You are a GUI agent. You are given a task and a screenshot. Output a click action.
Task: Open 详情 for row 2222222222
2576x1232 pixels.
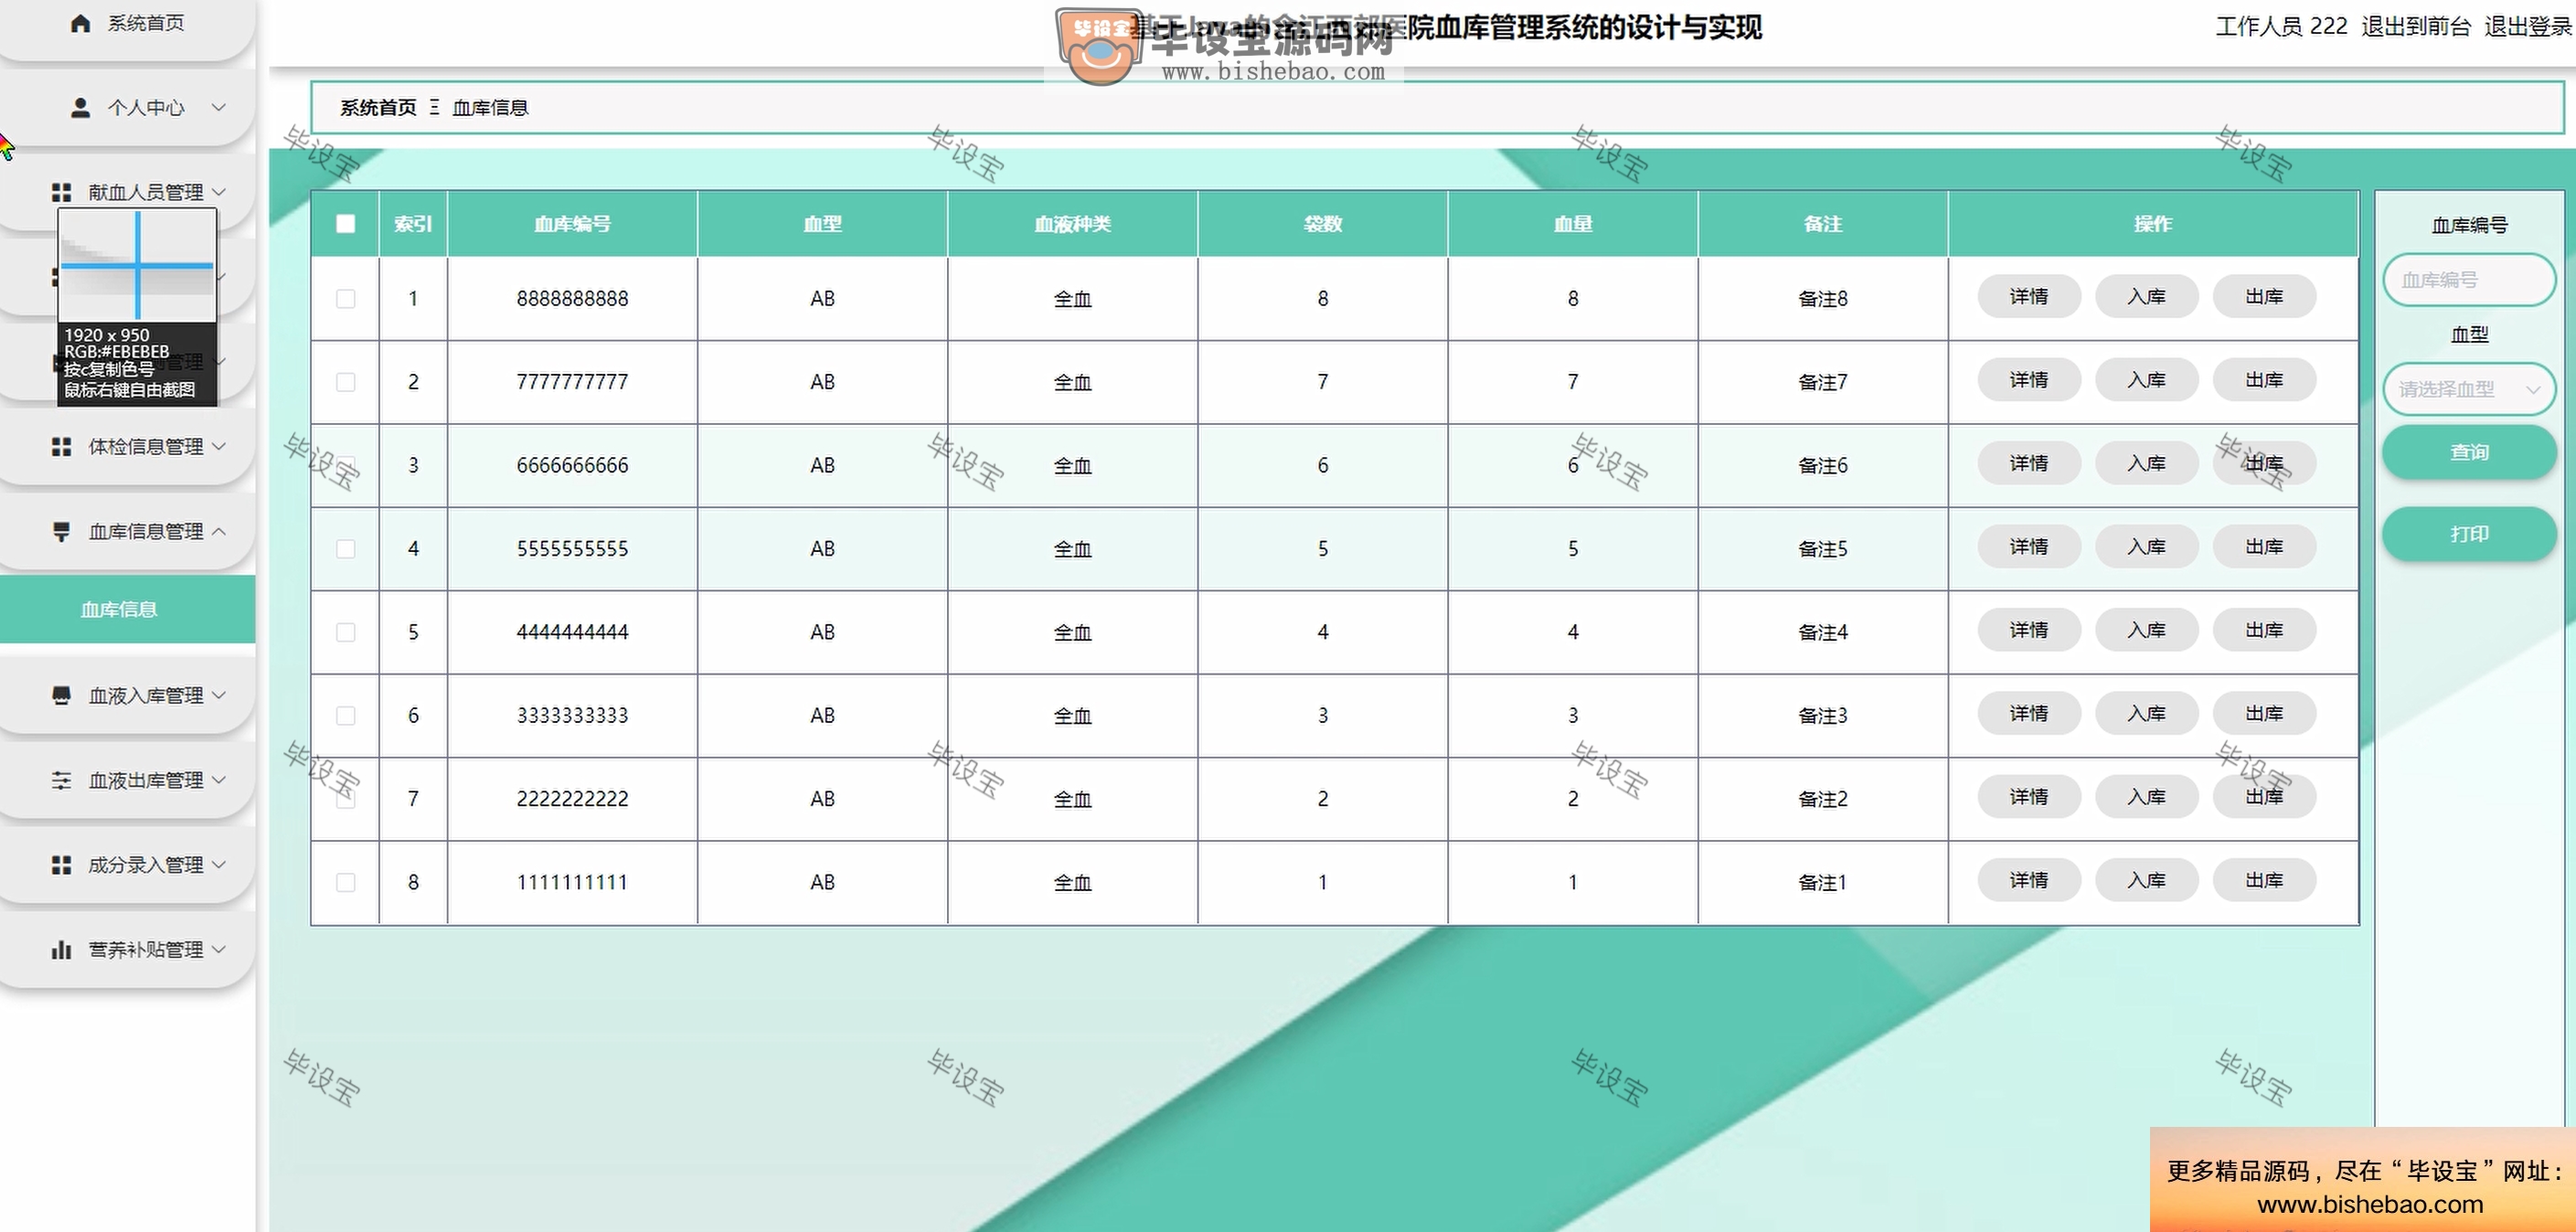coord(2029,796)
